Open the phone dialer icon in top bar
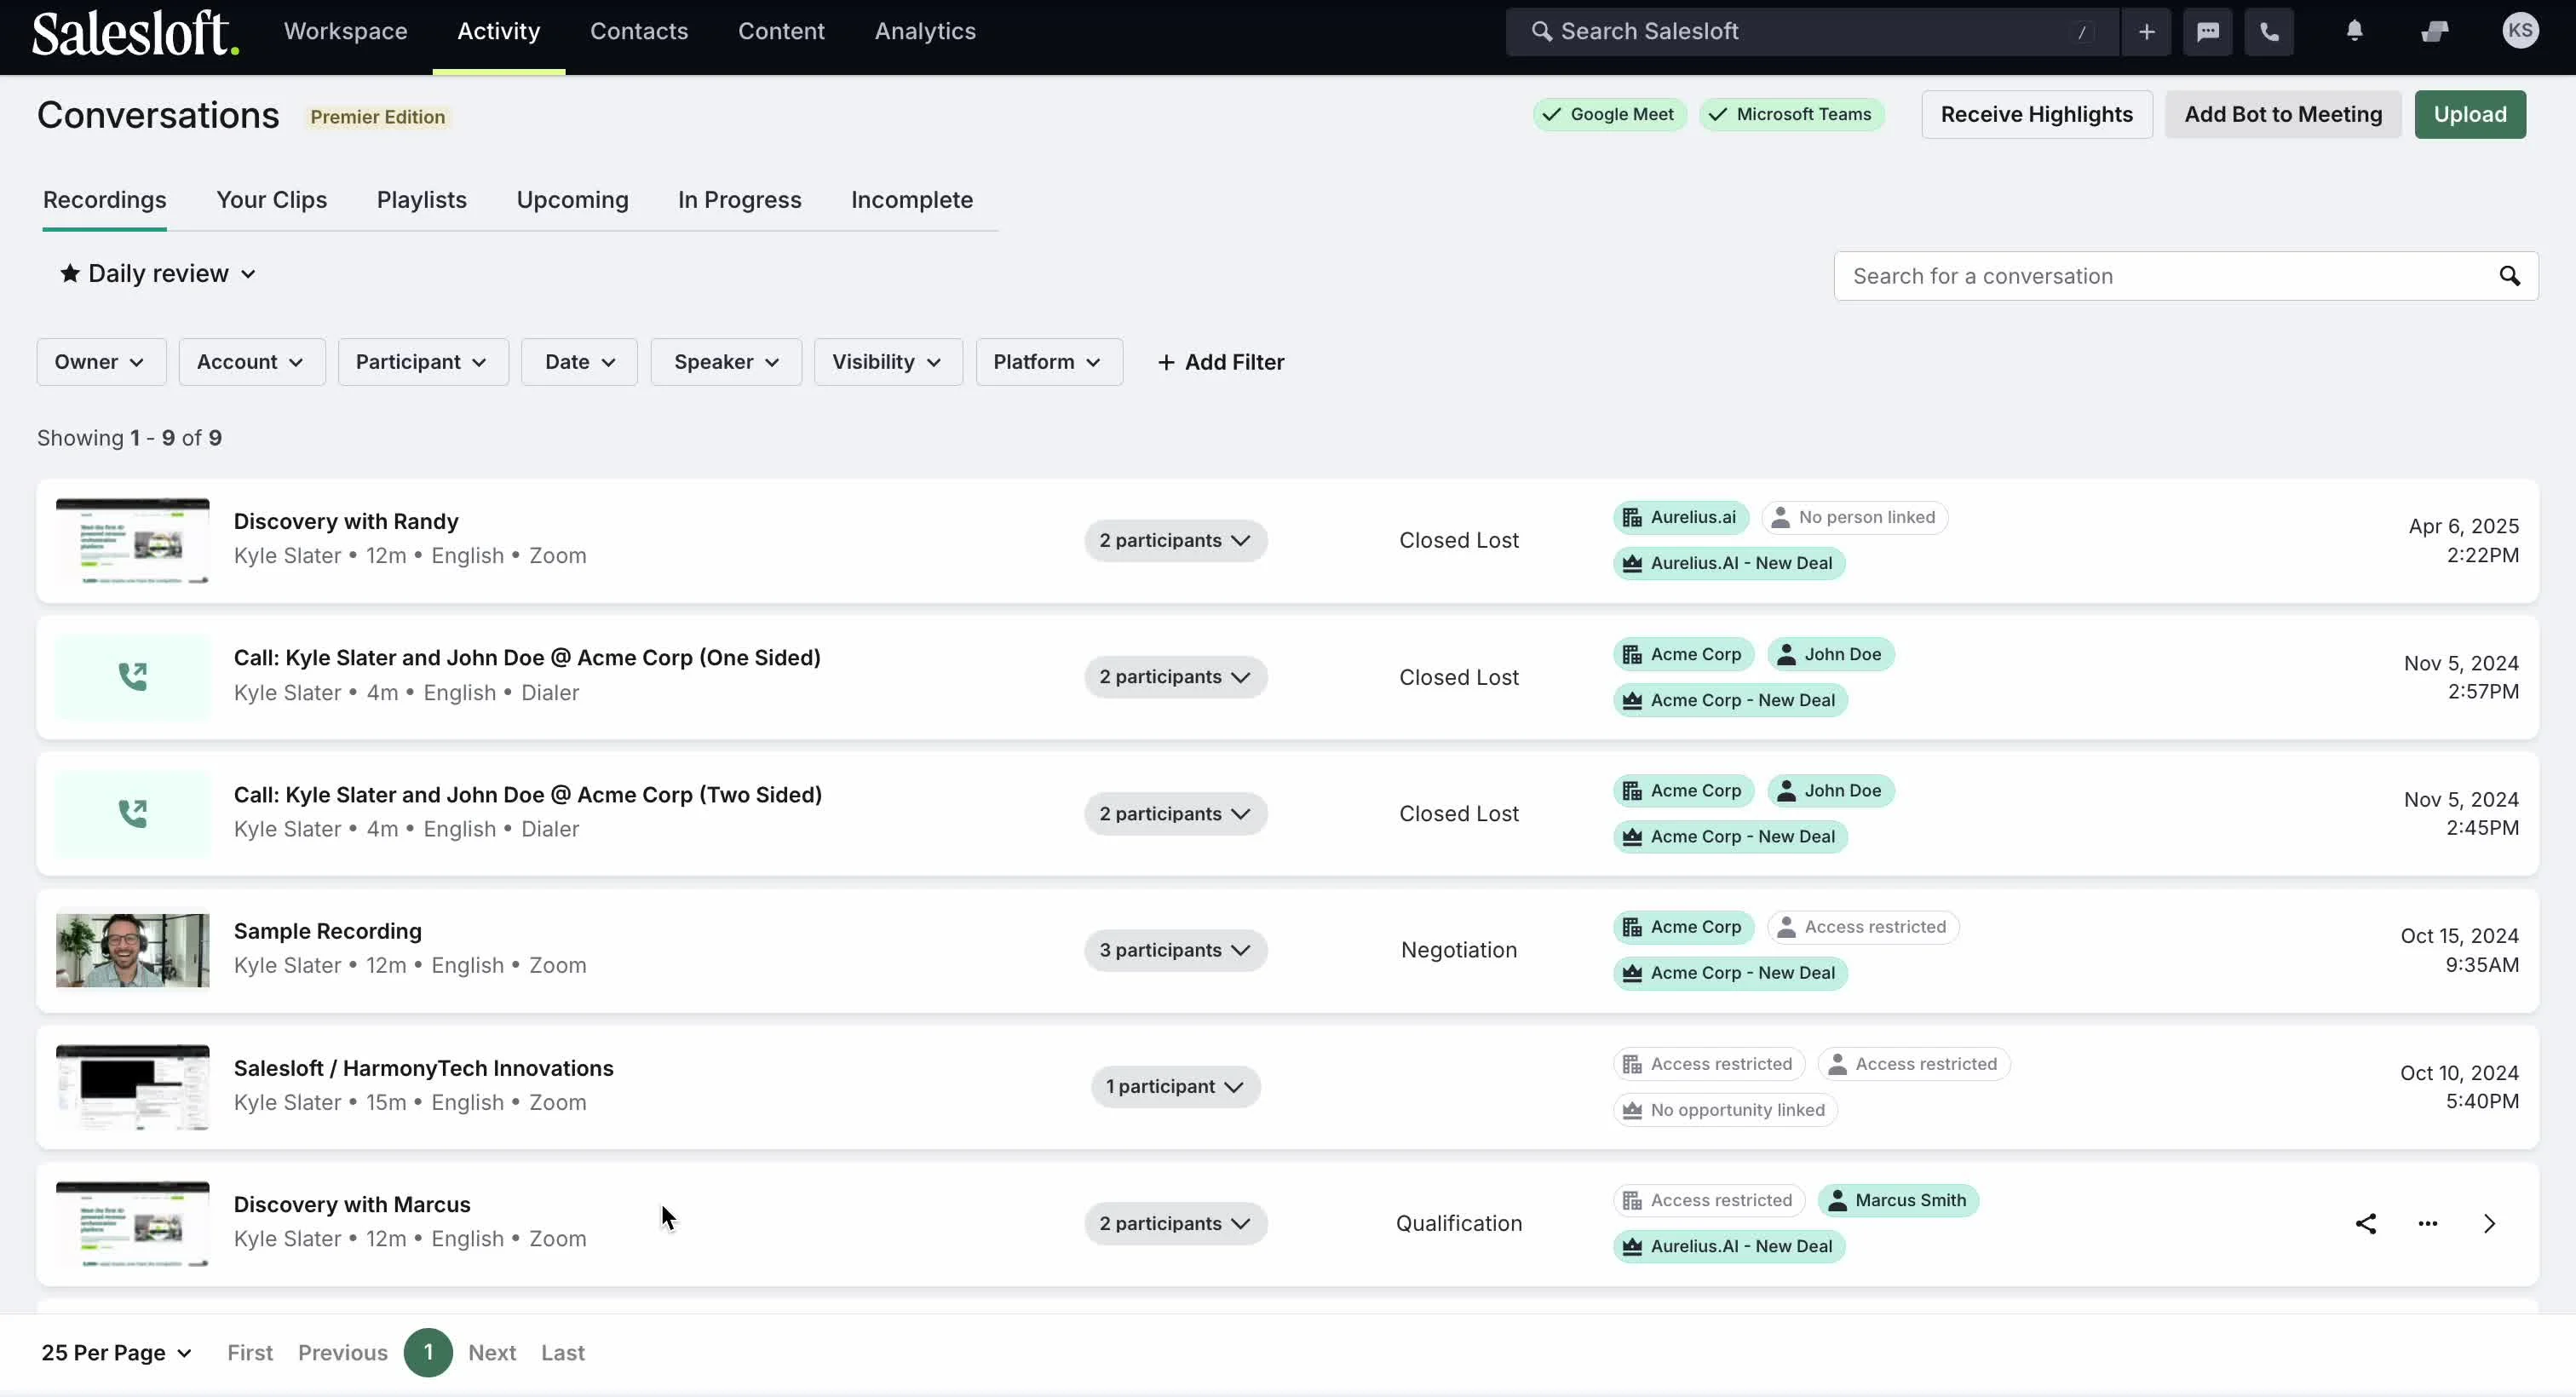The height and width of the screenshot is (1397, 2576). [2269, 32]
